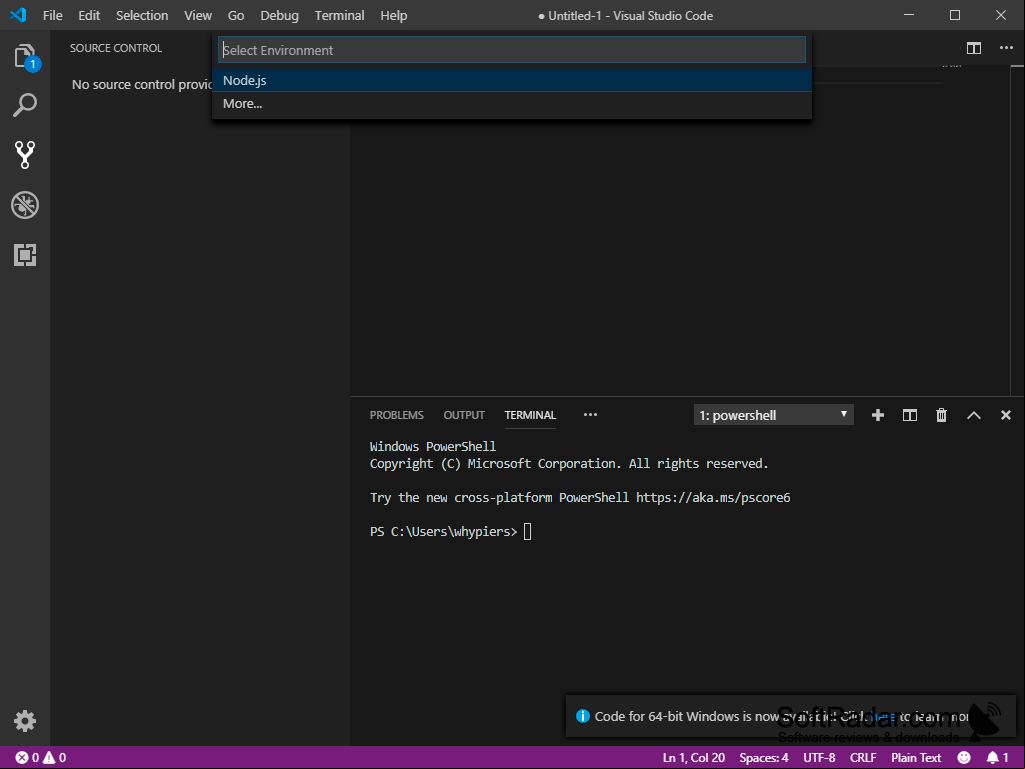Switch to the TERMINAL tab

(530, 415)
